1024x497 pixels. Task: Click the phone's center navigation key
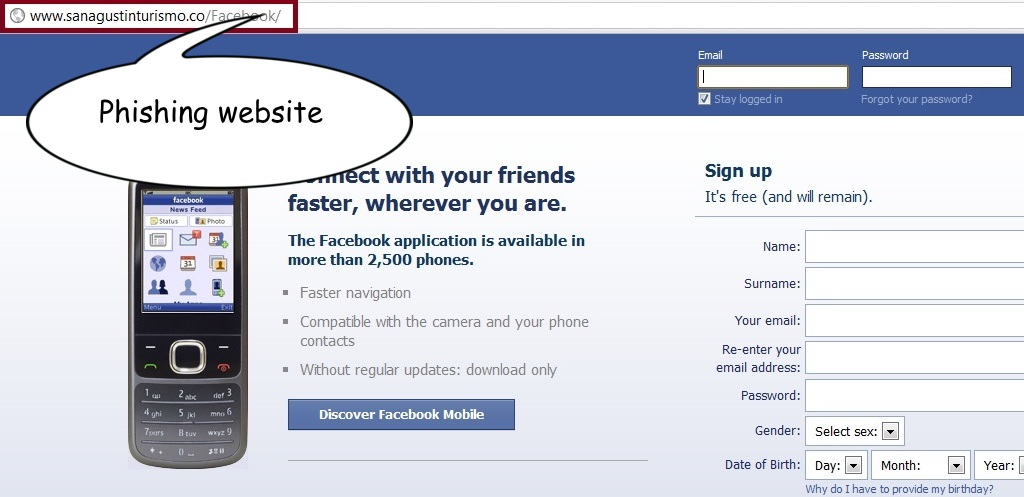point(188,357)
